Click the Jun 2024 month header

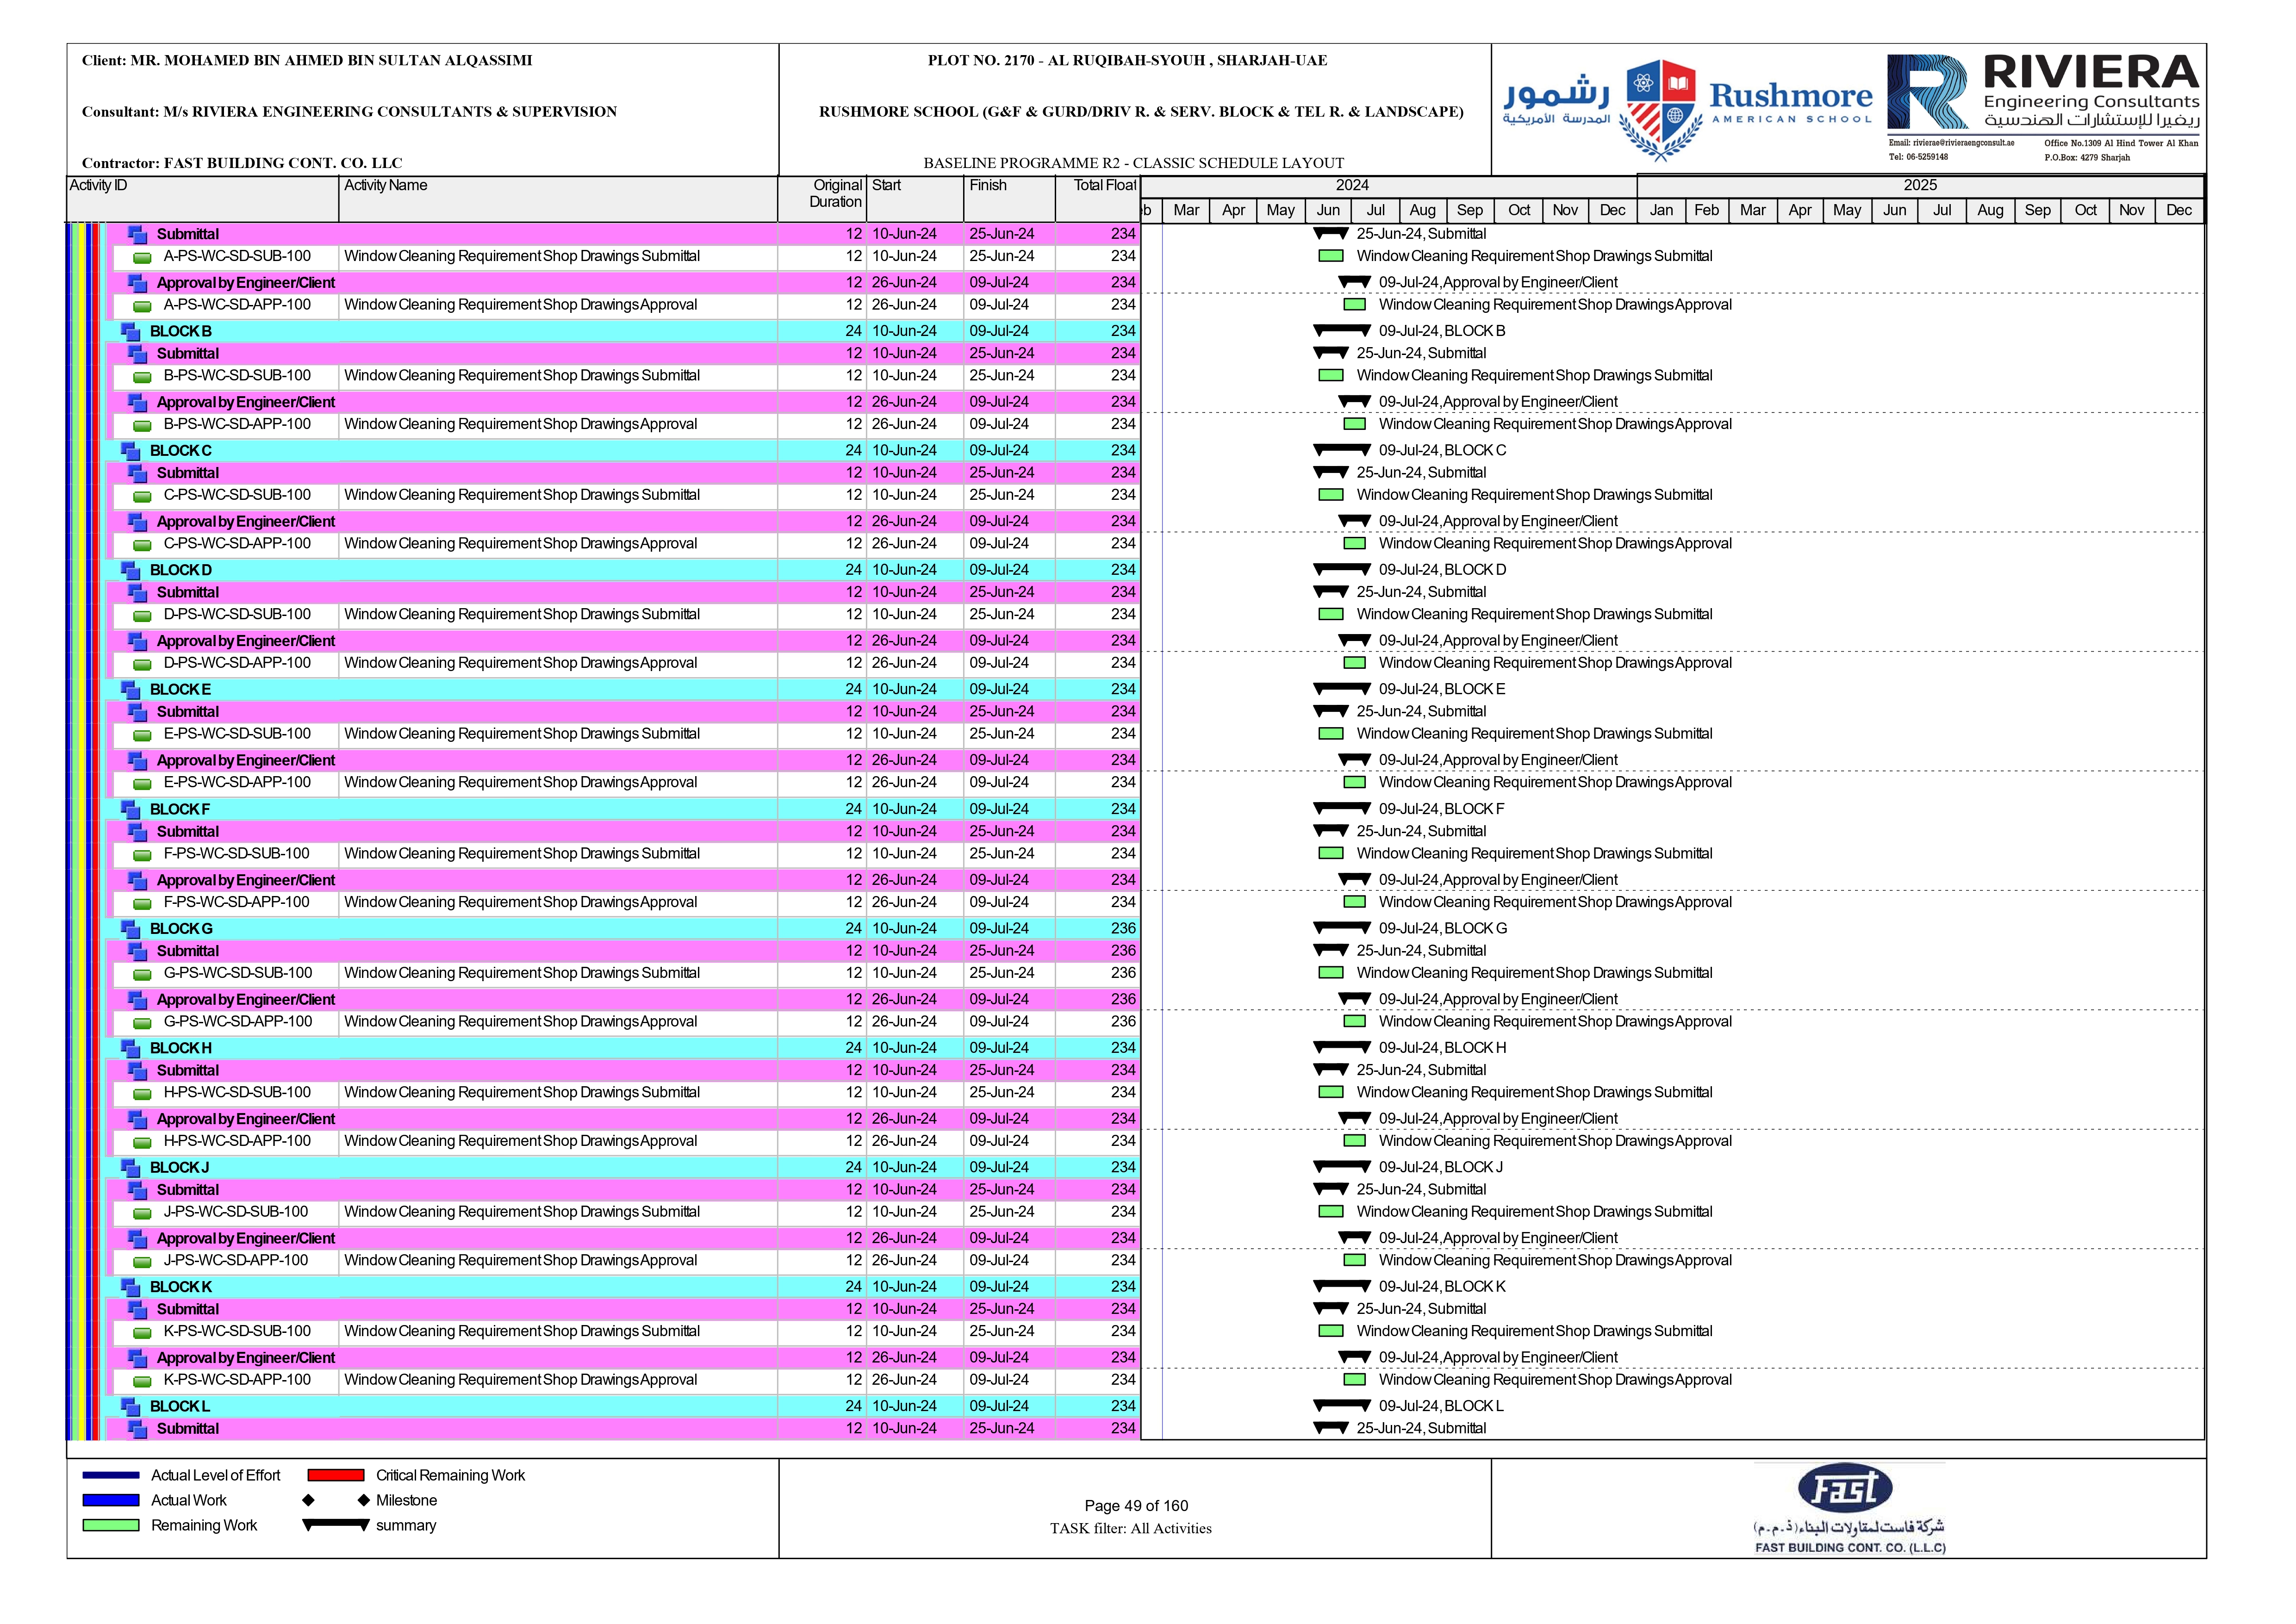(1328, 211)
